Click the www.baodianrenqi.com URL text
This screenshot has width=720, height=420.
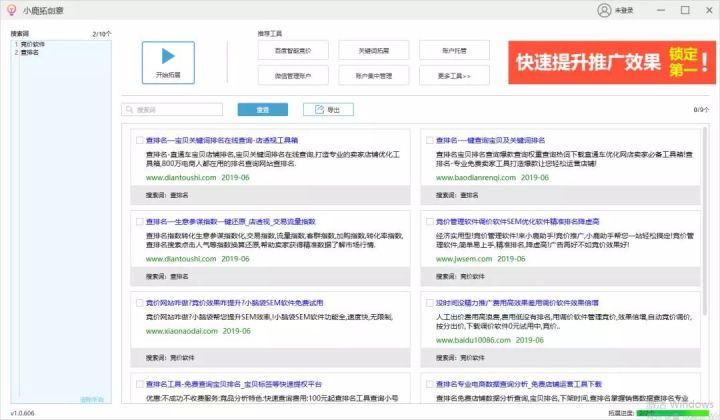click(476, 177)
